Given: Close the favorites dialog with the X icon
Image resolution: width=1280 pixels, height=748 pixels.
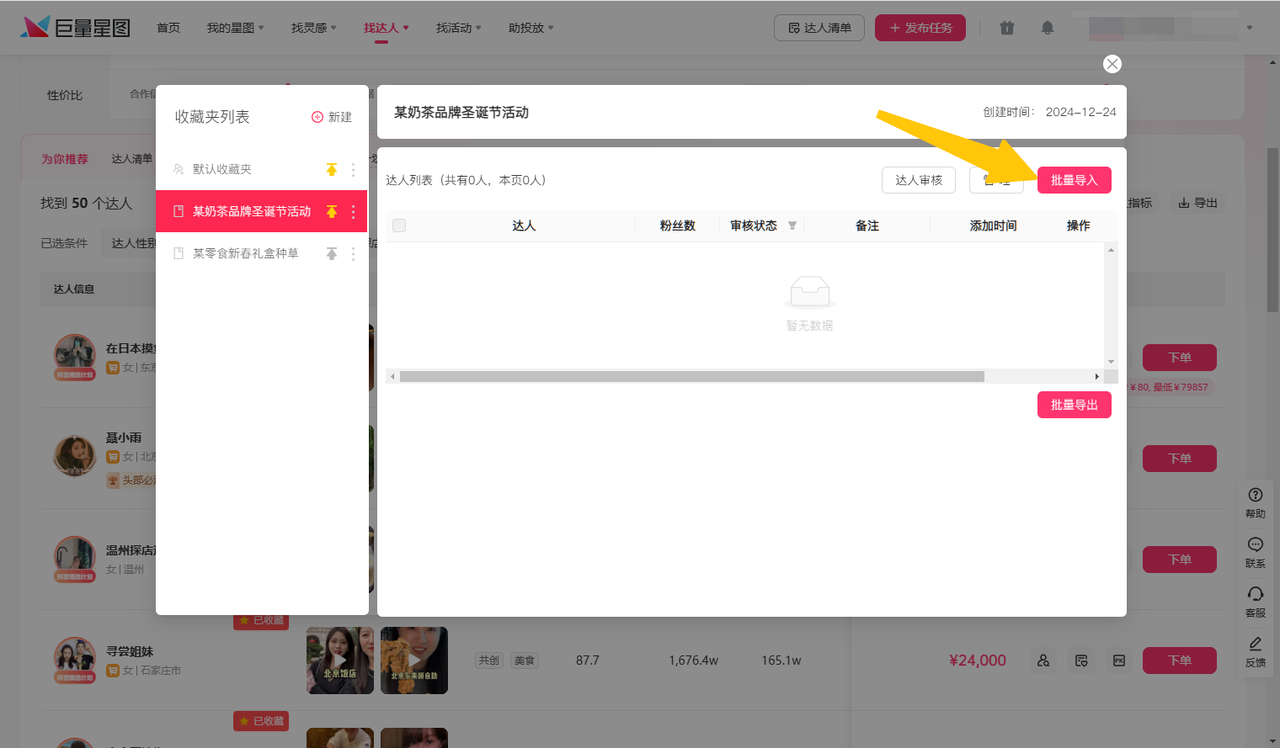Looking at the screenshot, I should tap(1111, 64).
